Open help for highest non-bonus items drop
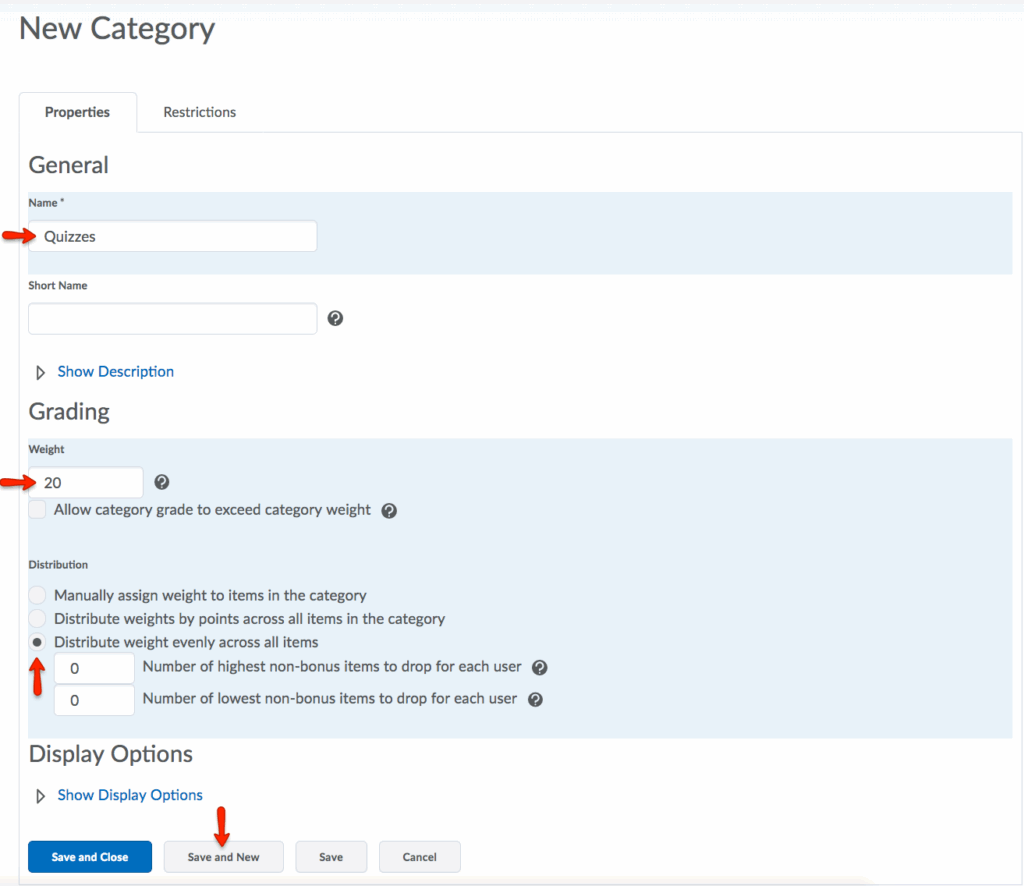 pos(540,668)
